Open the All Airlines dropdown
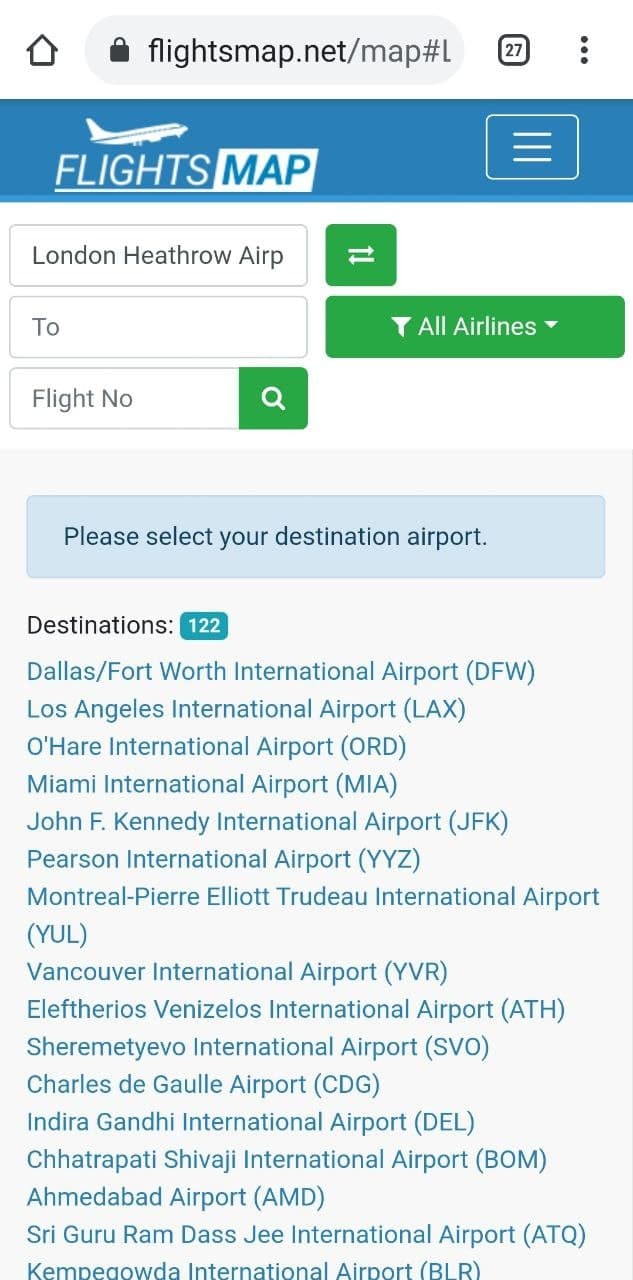This screenshot has height=1280, width=633. [475, 326]
